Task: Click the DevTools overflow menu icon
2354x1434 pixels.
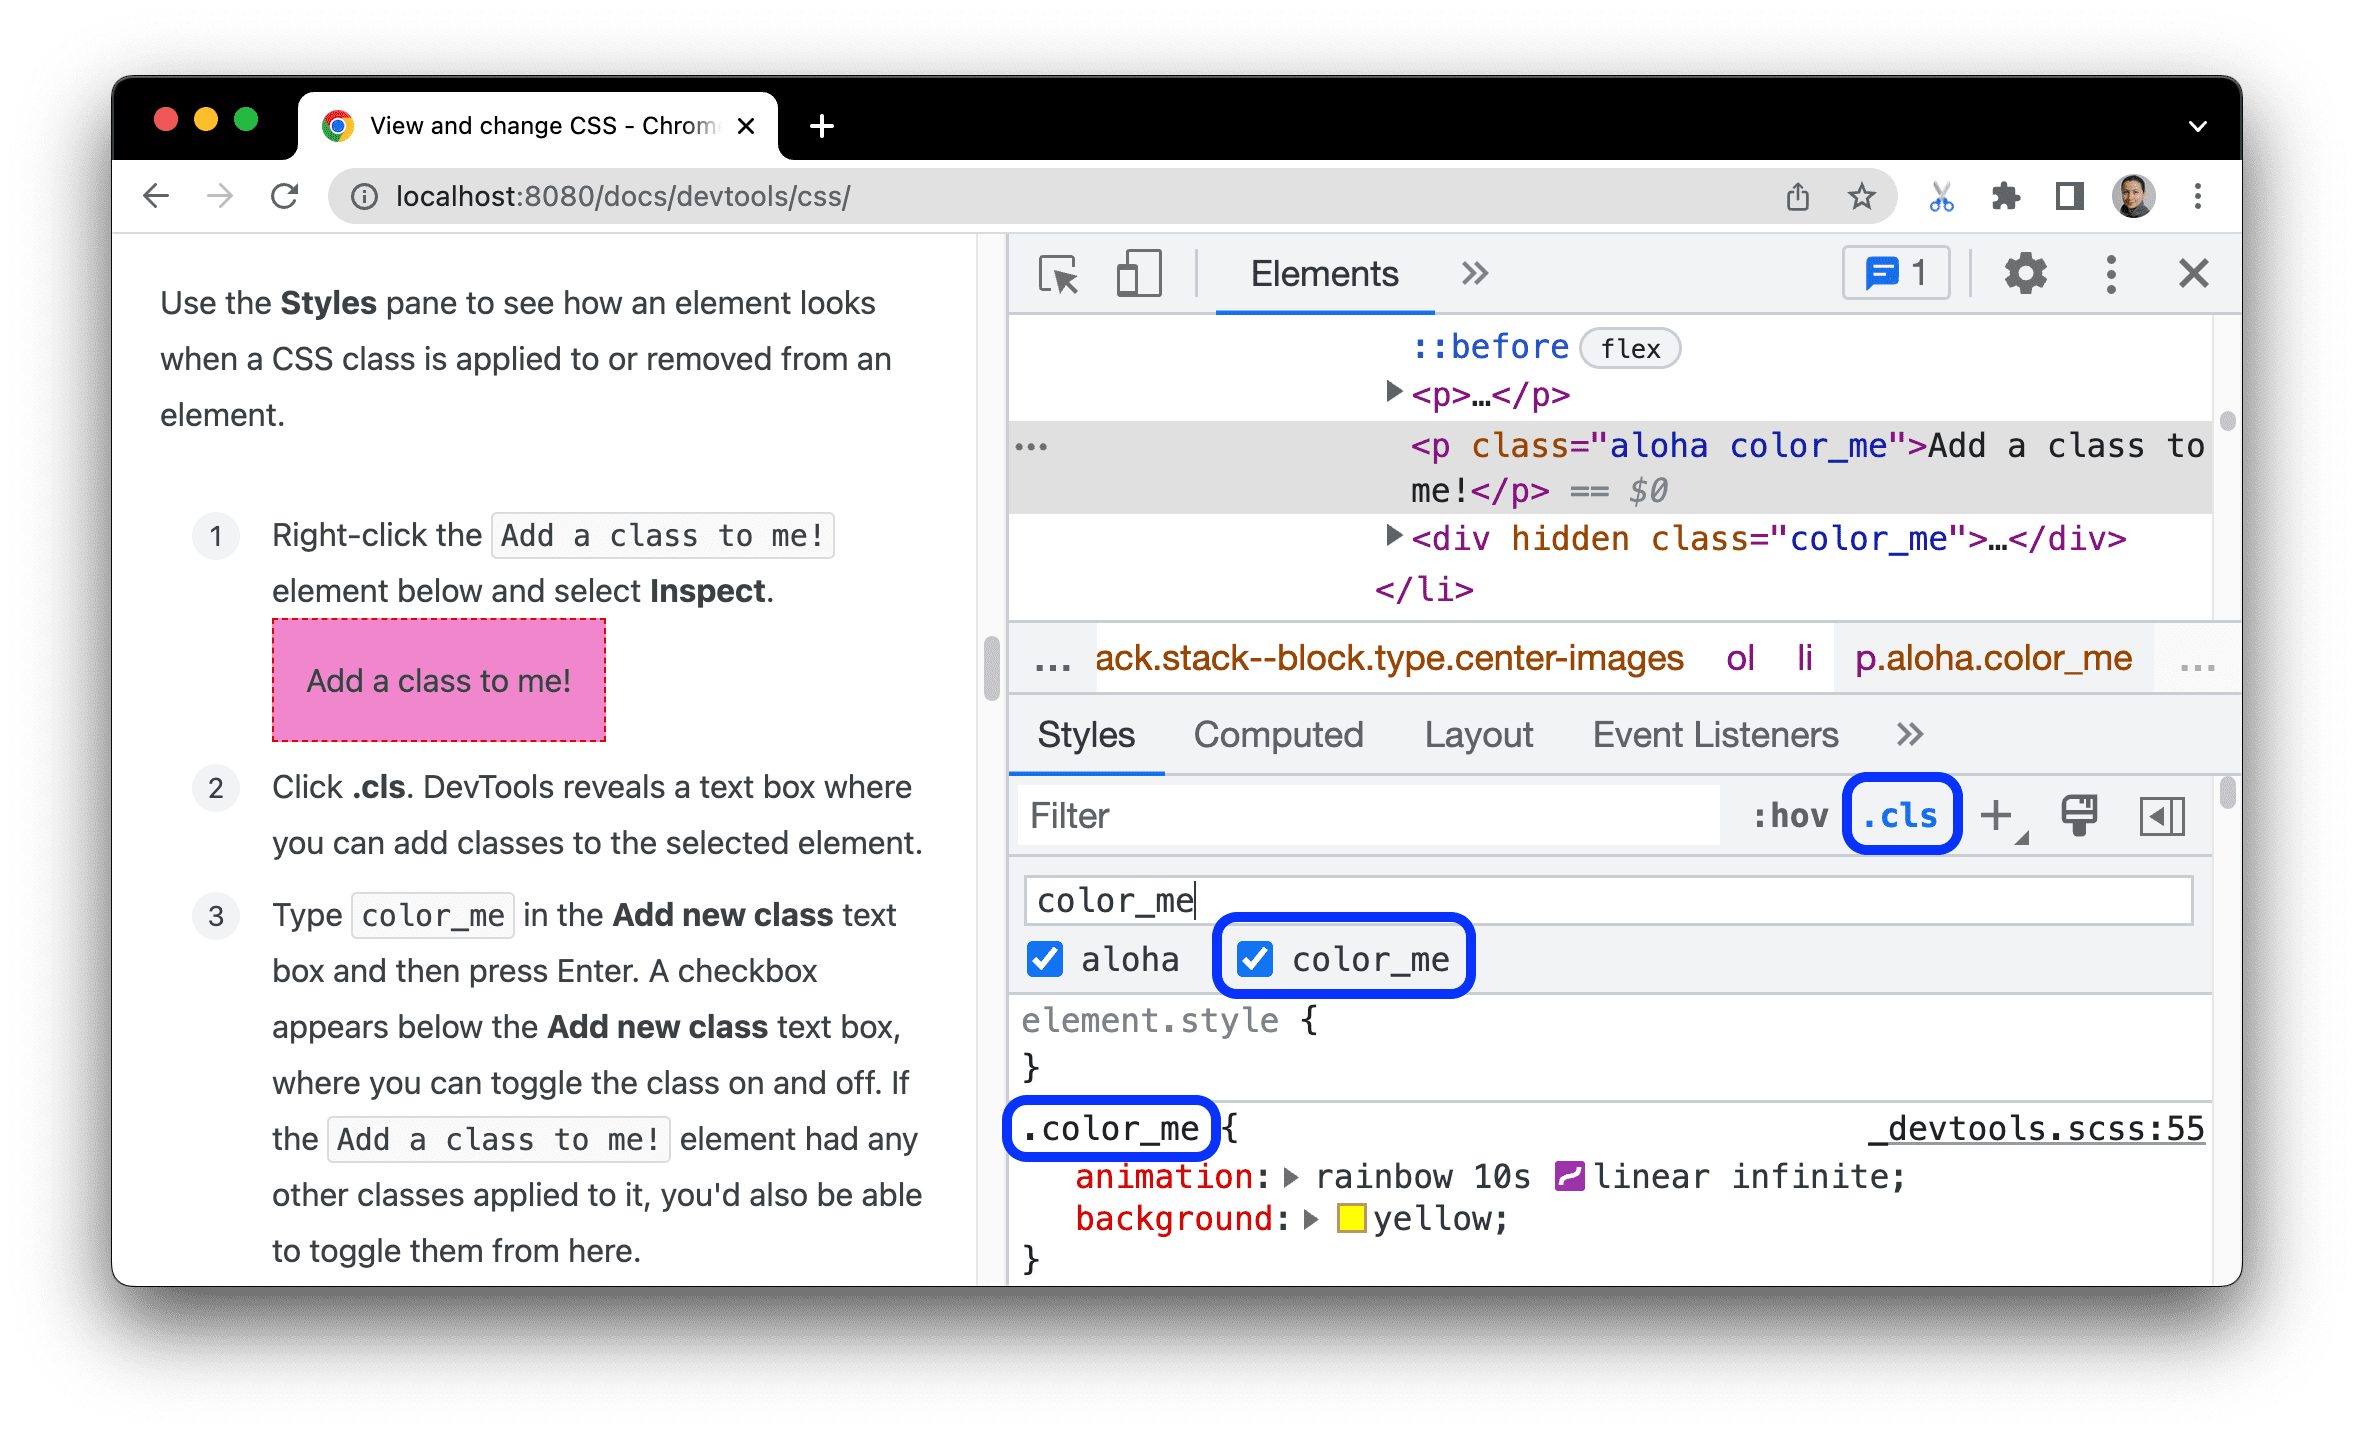Action: coord(2107,276)
